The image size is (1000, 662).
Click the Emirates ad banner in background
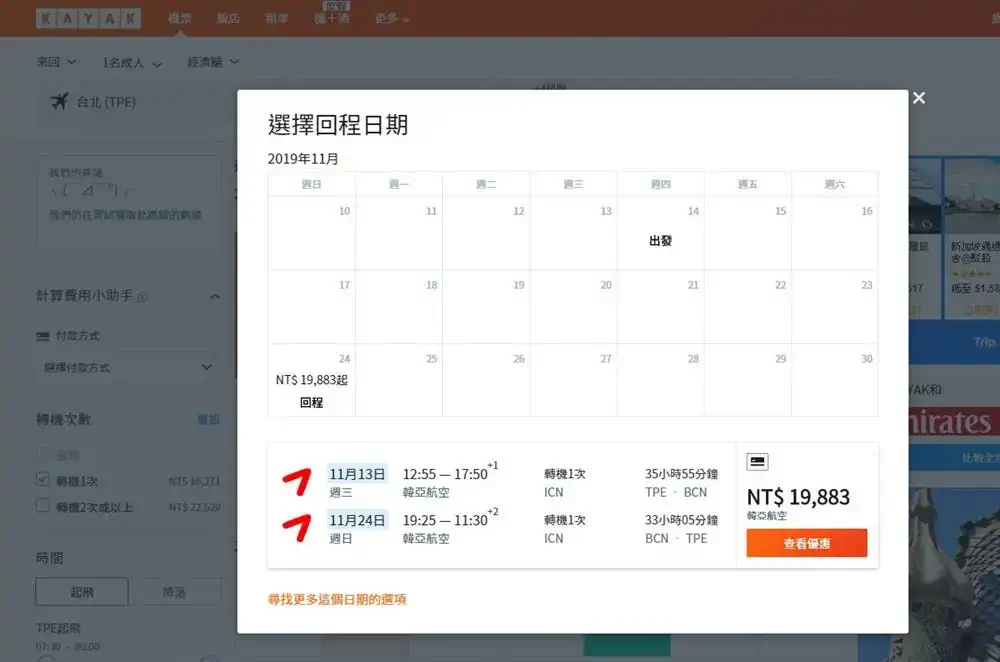[x=954, y=422]
